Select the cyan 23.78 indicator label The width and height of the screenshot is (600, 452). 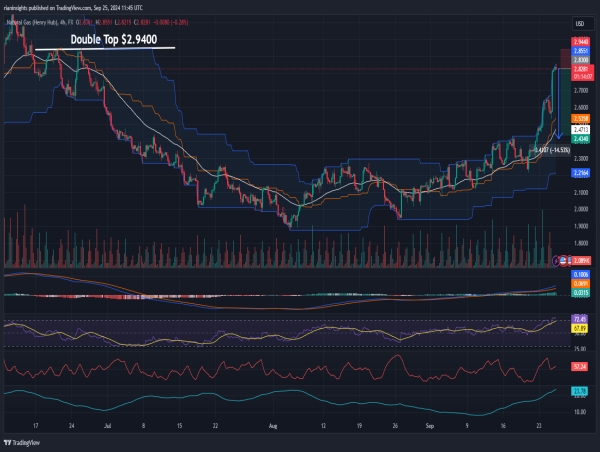(579, 391)
